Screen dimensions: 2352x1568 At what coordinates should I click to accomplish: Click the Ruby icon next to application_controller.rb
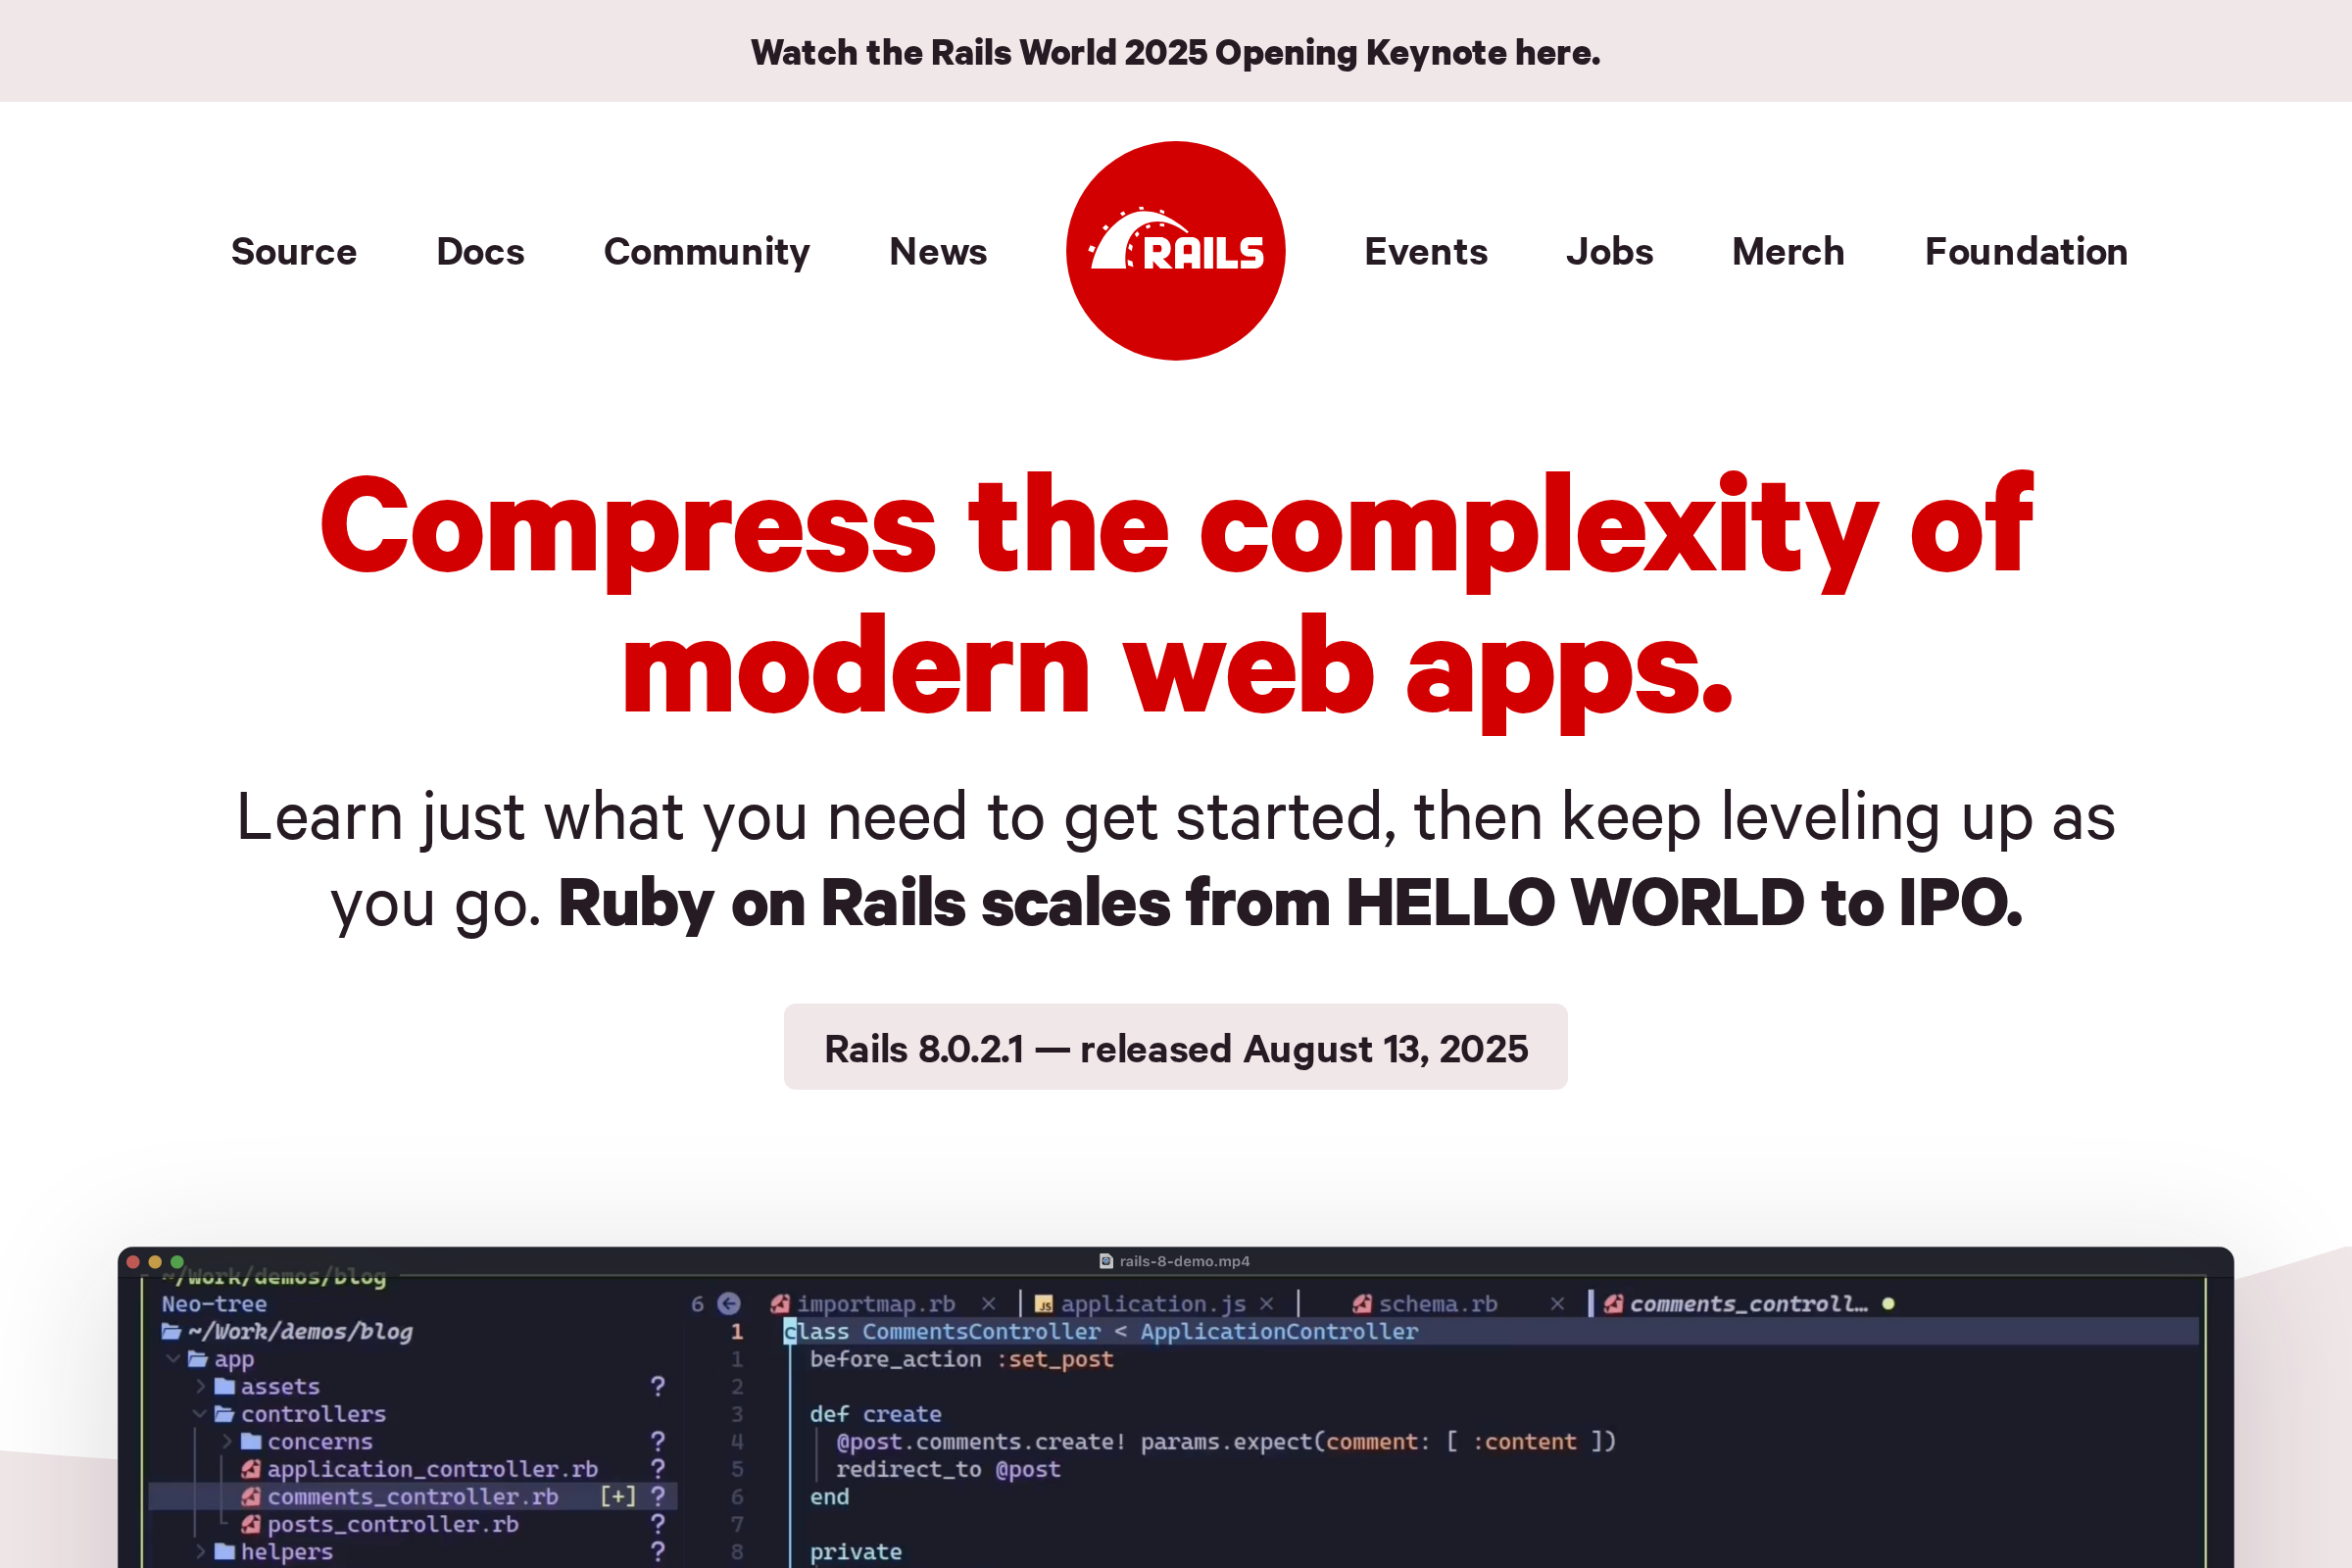pyautogui.click(x=250, y=1469)
